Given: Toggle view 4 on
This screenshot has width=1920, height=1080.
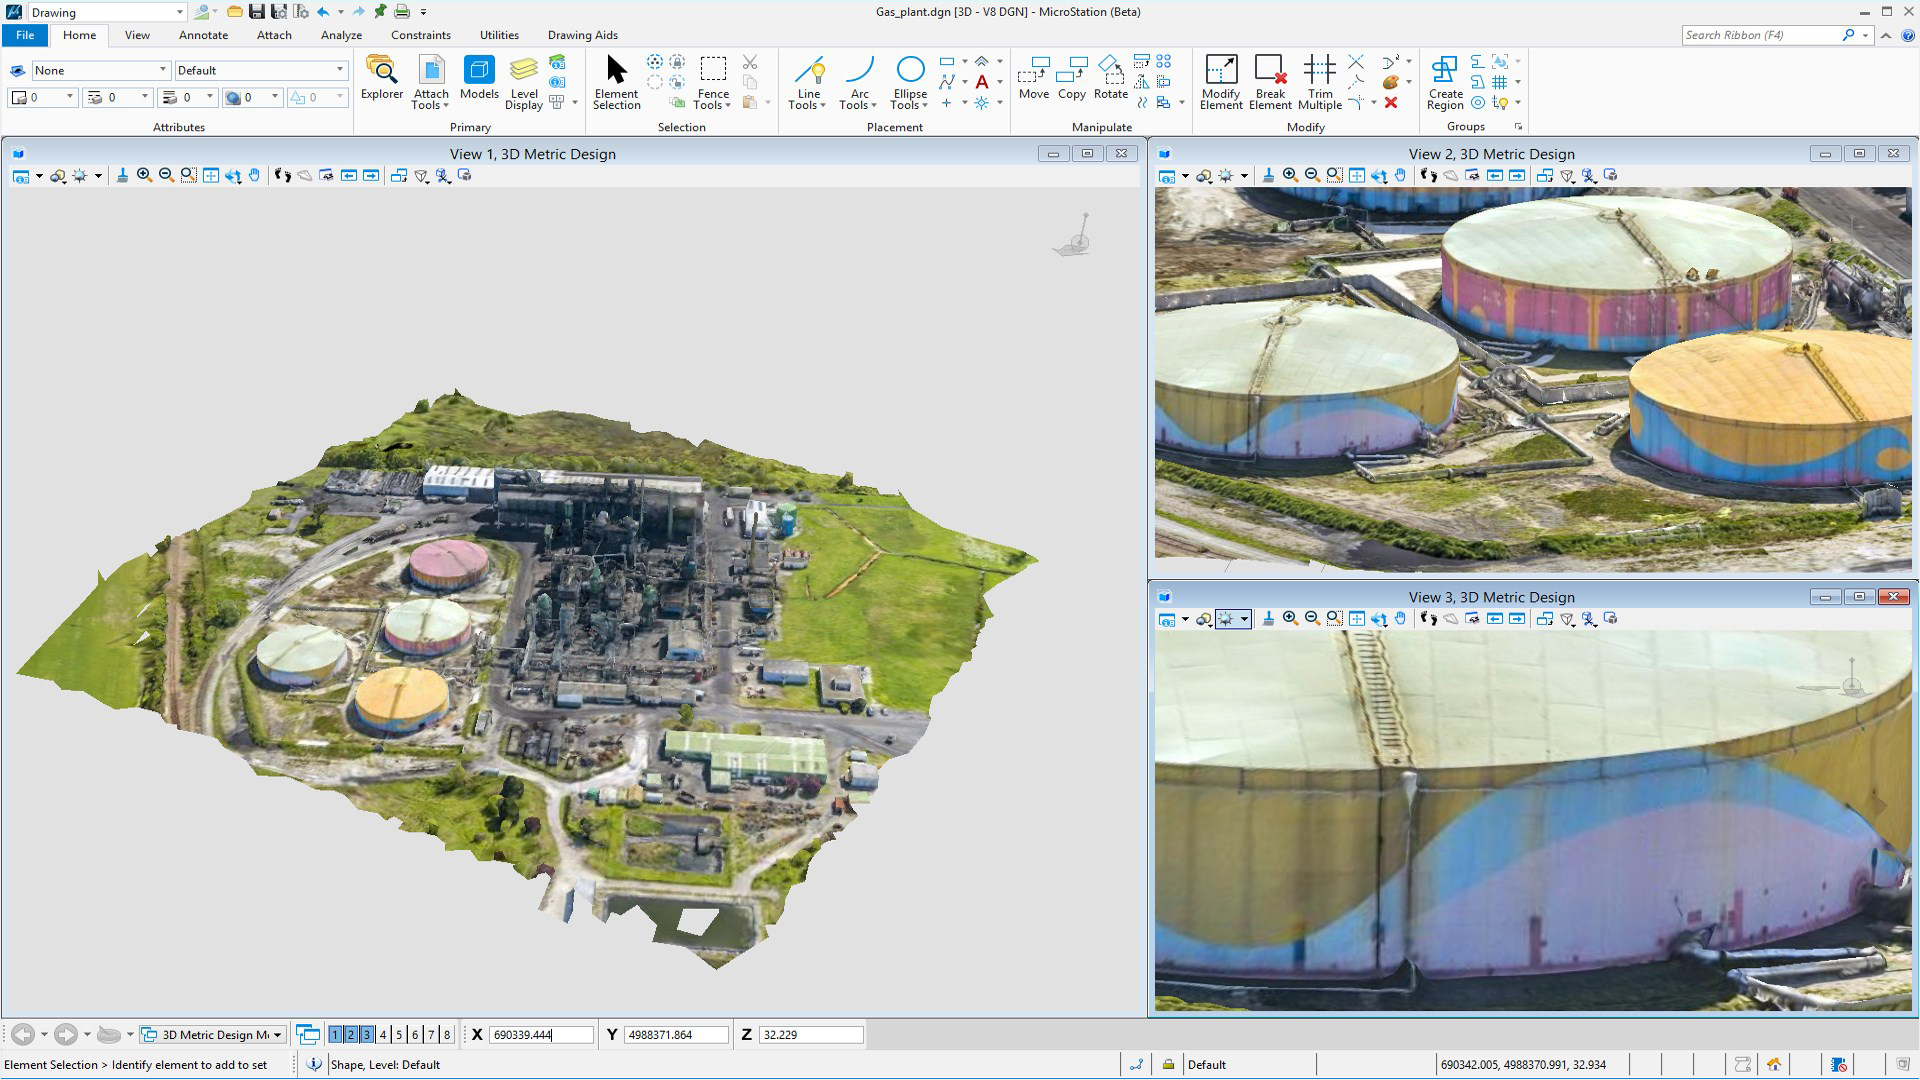Looking at the screenshot, I should pyautogui.click(x=383, y=1035).
